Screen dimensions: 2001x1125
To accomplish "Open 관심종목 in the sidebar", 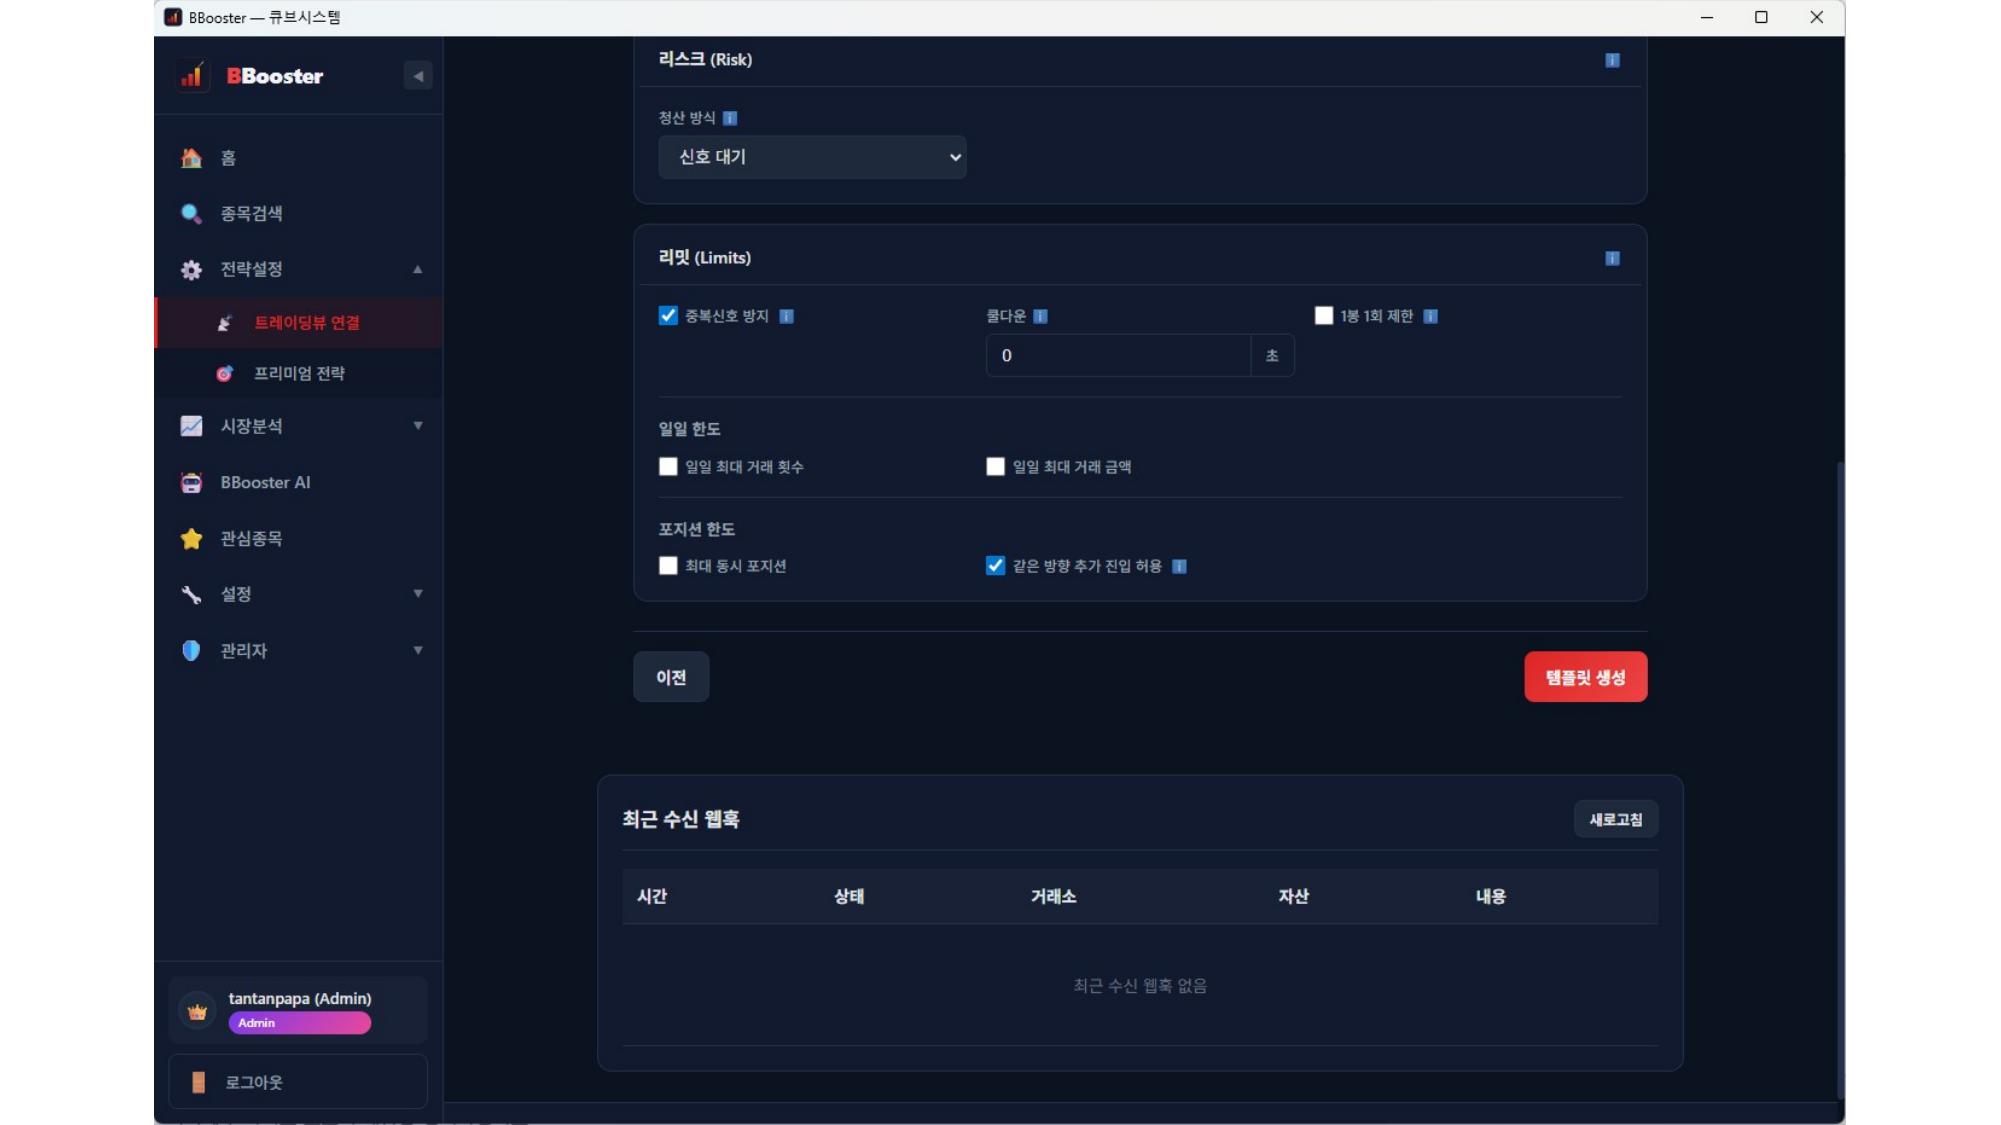I will click(251, 538).
